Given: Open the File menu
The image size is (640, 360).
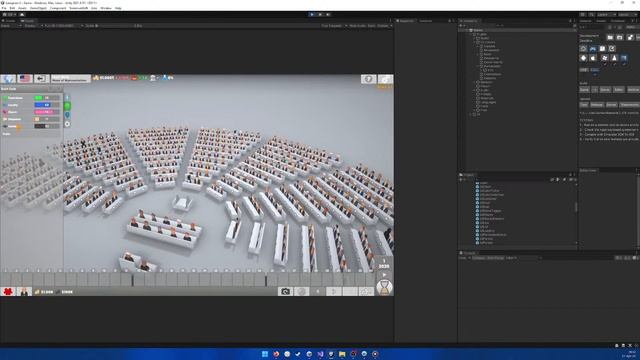Looking at the screenshot, I should tap(4, 8).
